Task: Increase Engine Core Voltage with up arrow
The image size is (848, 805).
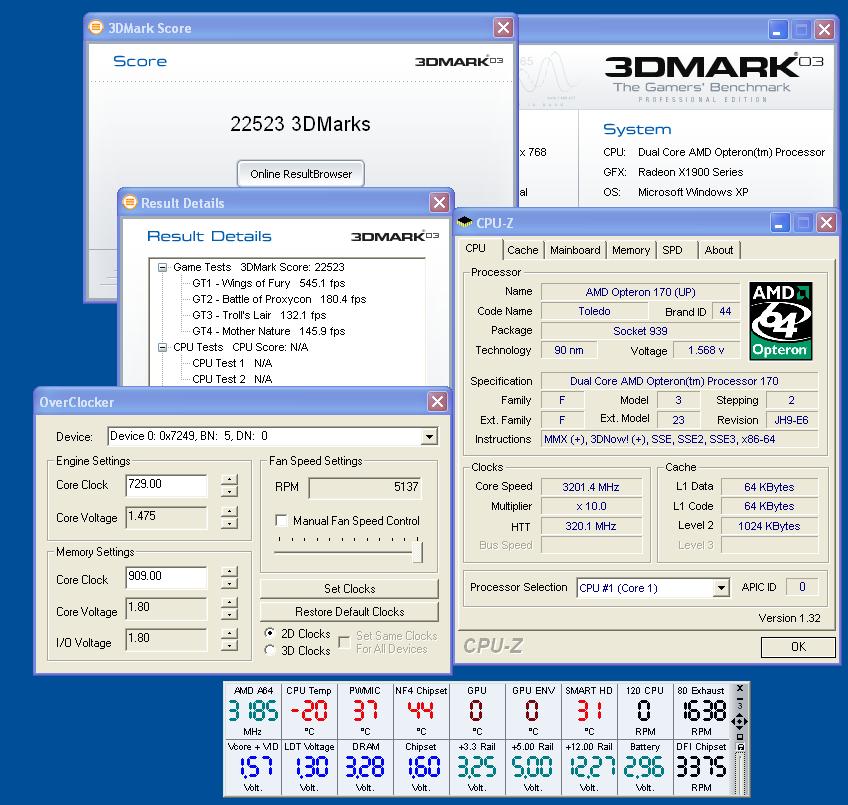Action: tap(229, 511)
